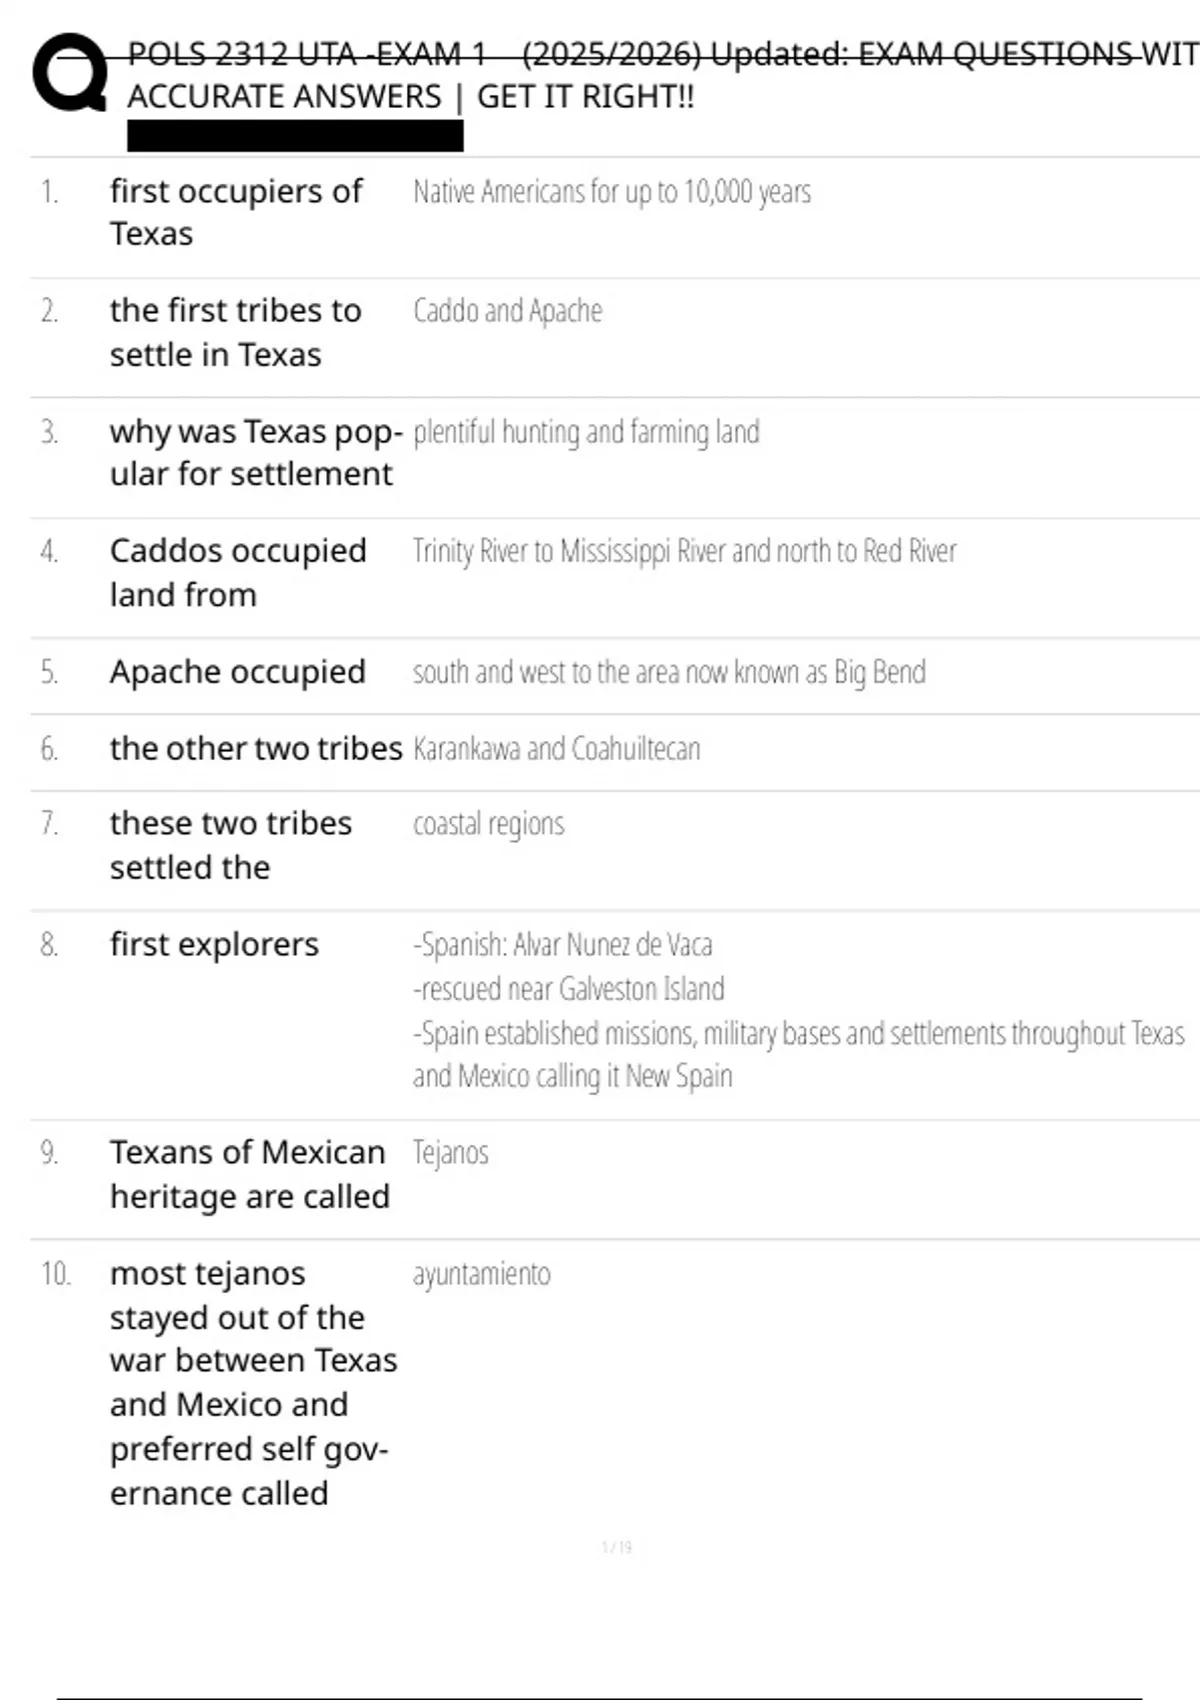Click the line '-rescued near Galveston Island'

568,989
